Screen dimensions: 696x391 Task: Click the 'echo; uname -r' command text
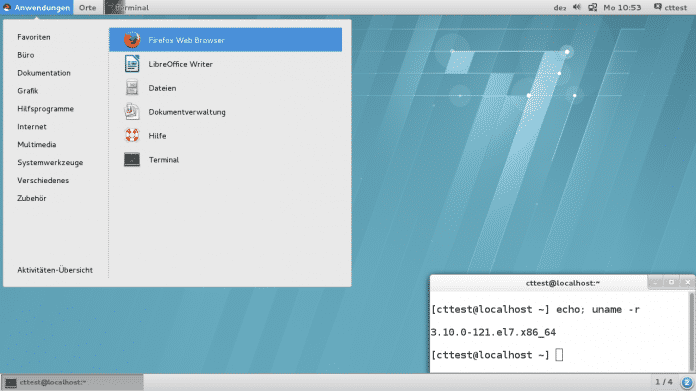click(598, 310)
